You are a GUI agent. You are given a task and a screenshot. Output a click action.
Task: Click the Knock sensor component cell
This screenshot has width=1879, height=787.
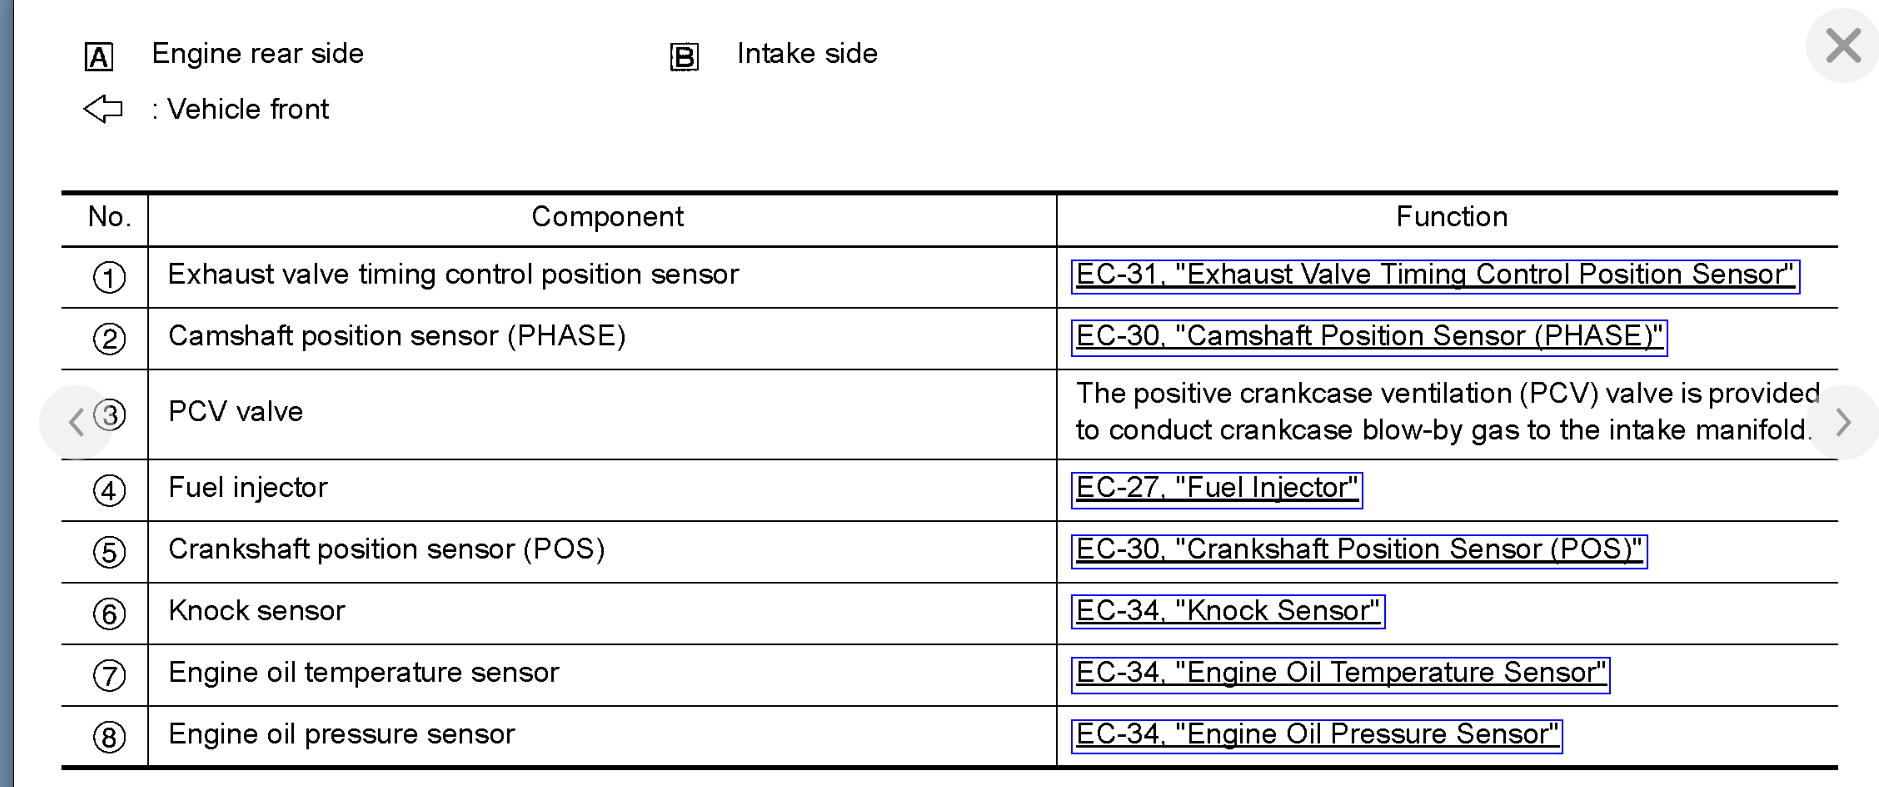pos(257,611)
